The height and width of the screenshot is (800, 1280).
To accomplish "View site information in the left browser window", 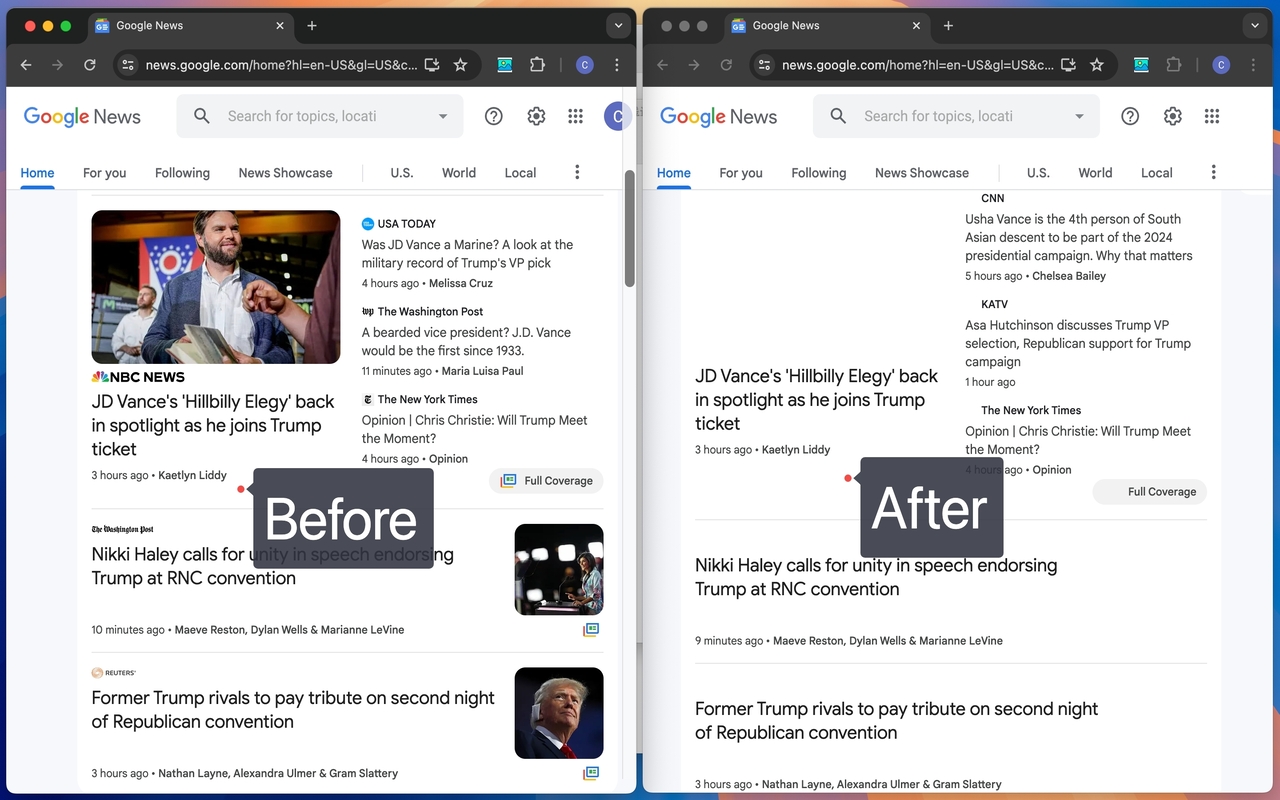I will (x=127, y=65).
